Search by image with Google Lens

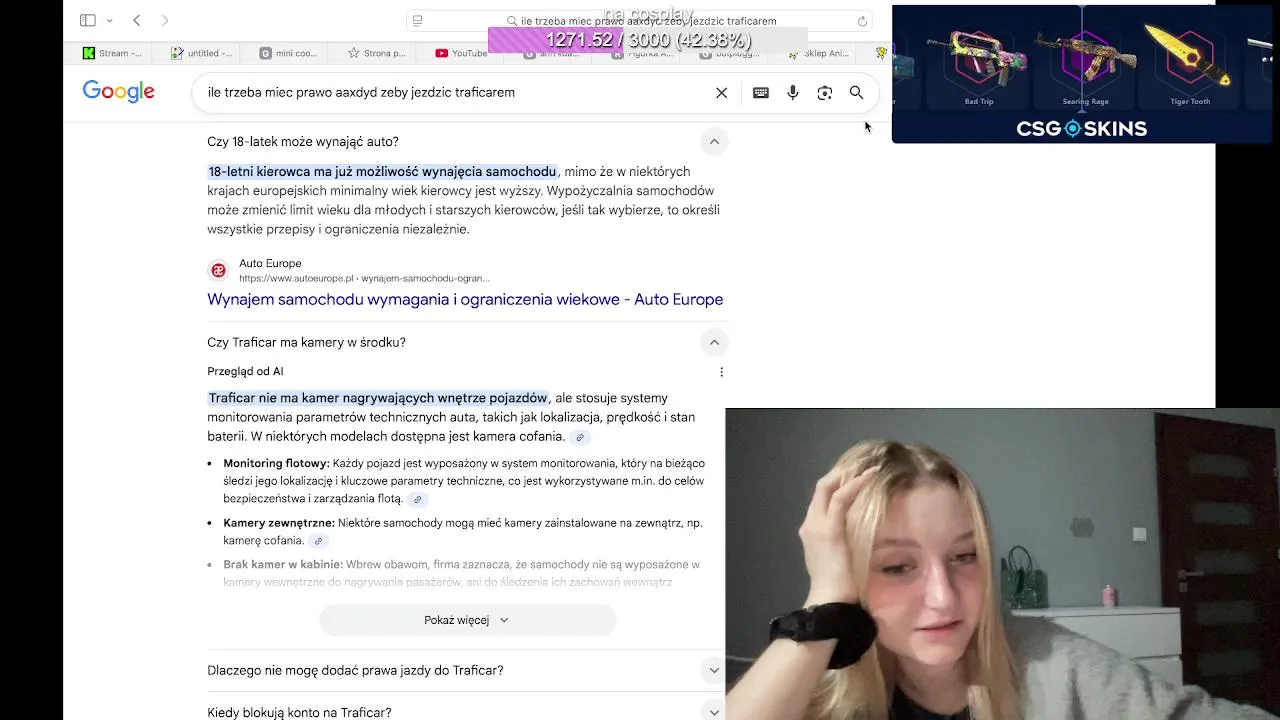(825, 93)
